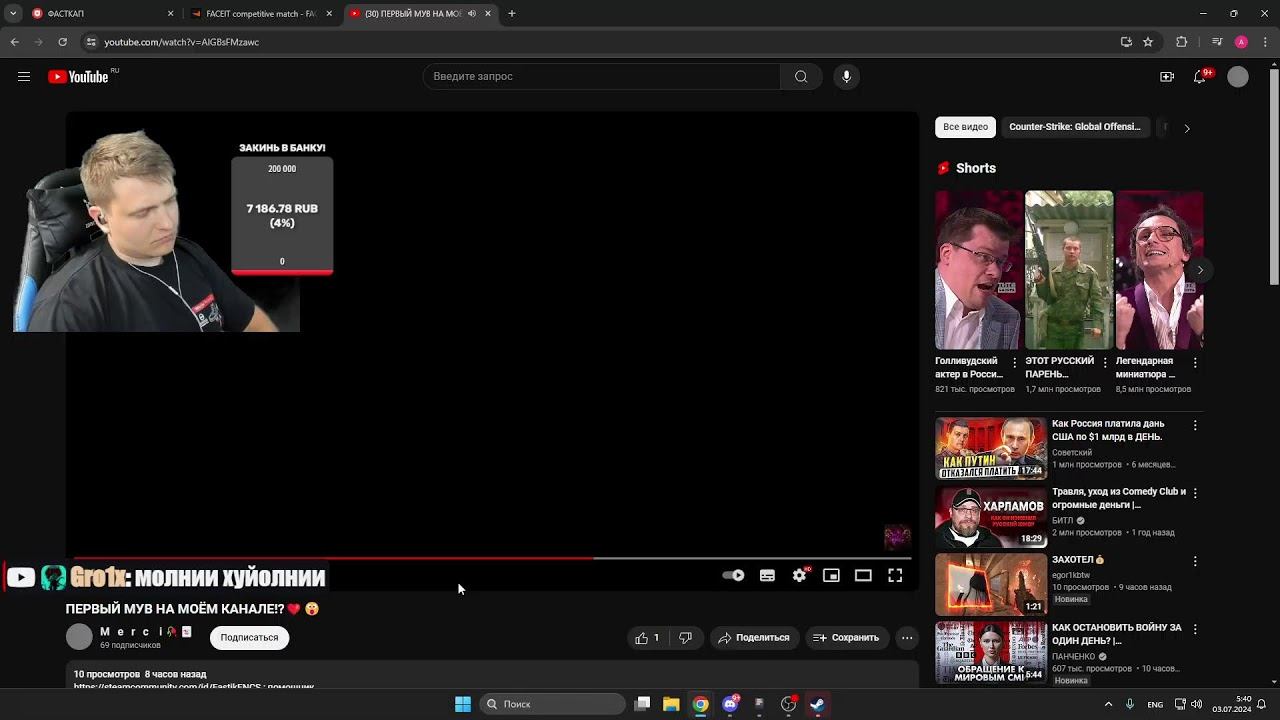Screen dimensions: 1280x720
Task: Click the taskbar Поиск search box
Action: 553,704
